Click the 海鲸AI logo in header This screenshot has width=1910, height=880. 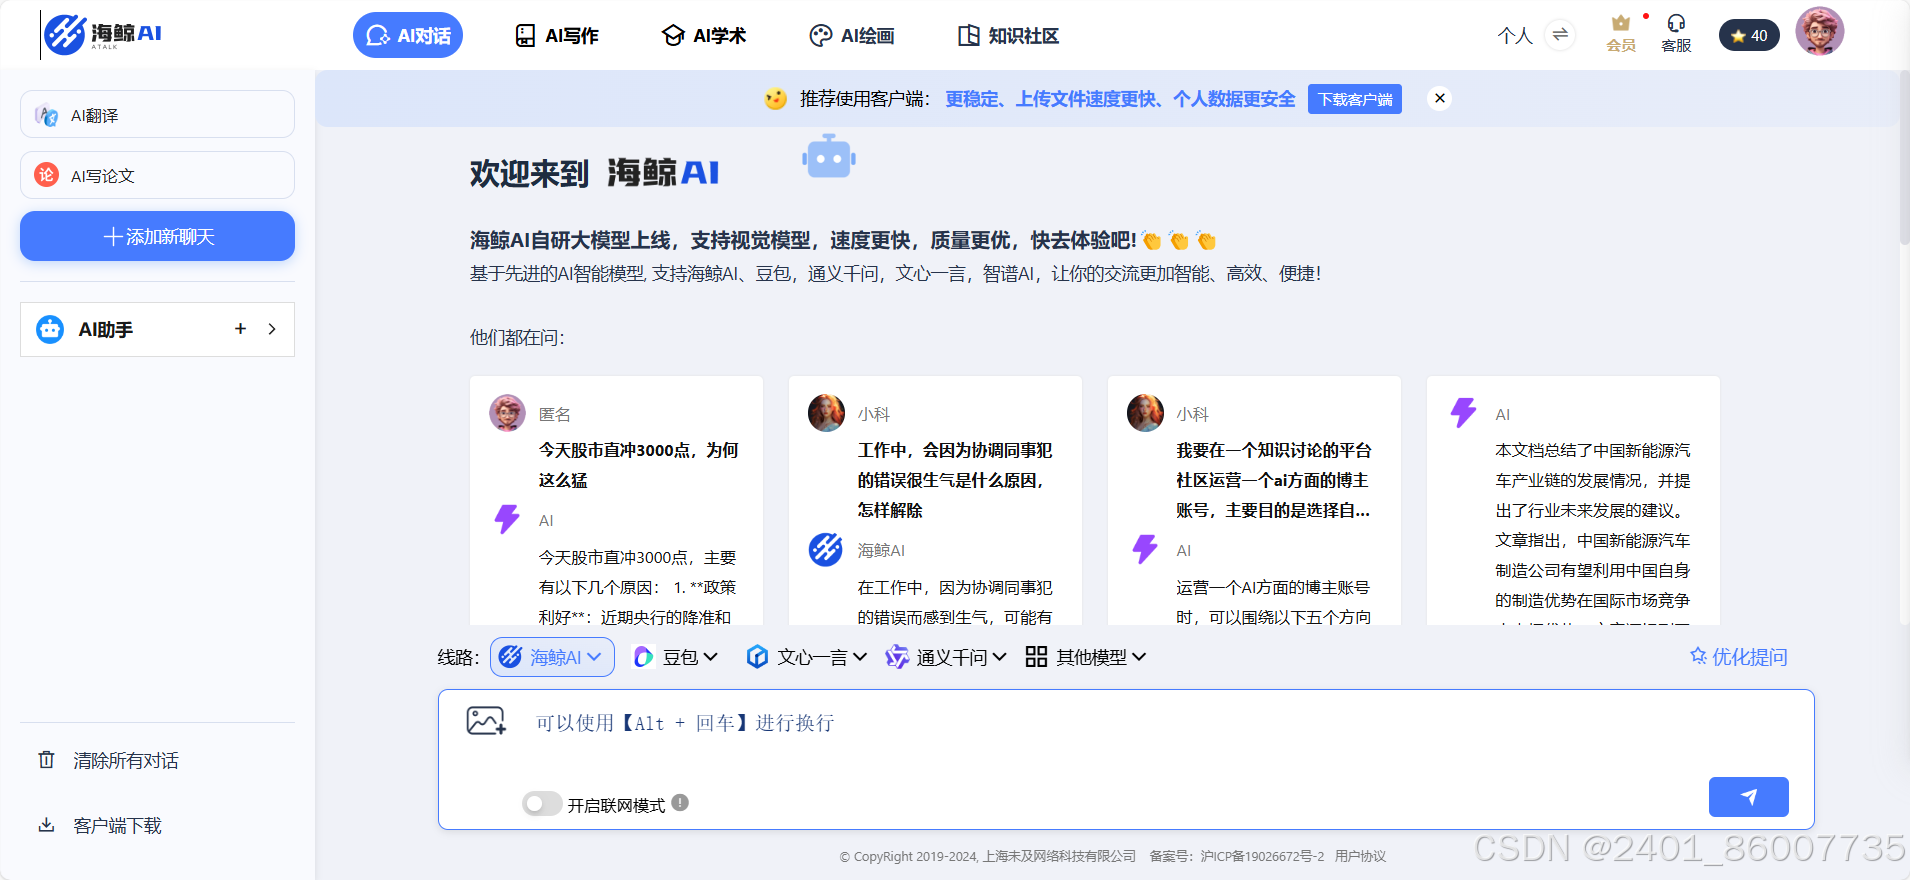click(103, 35)
